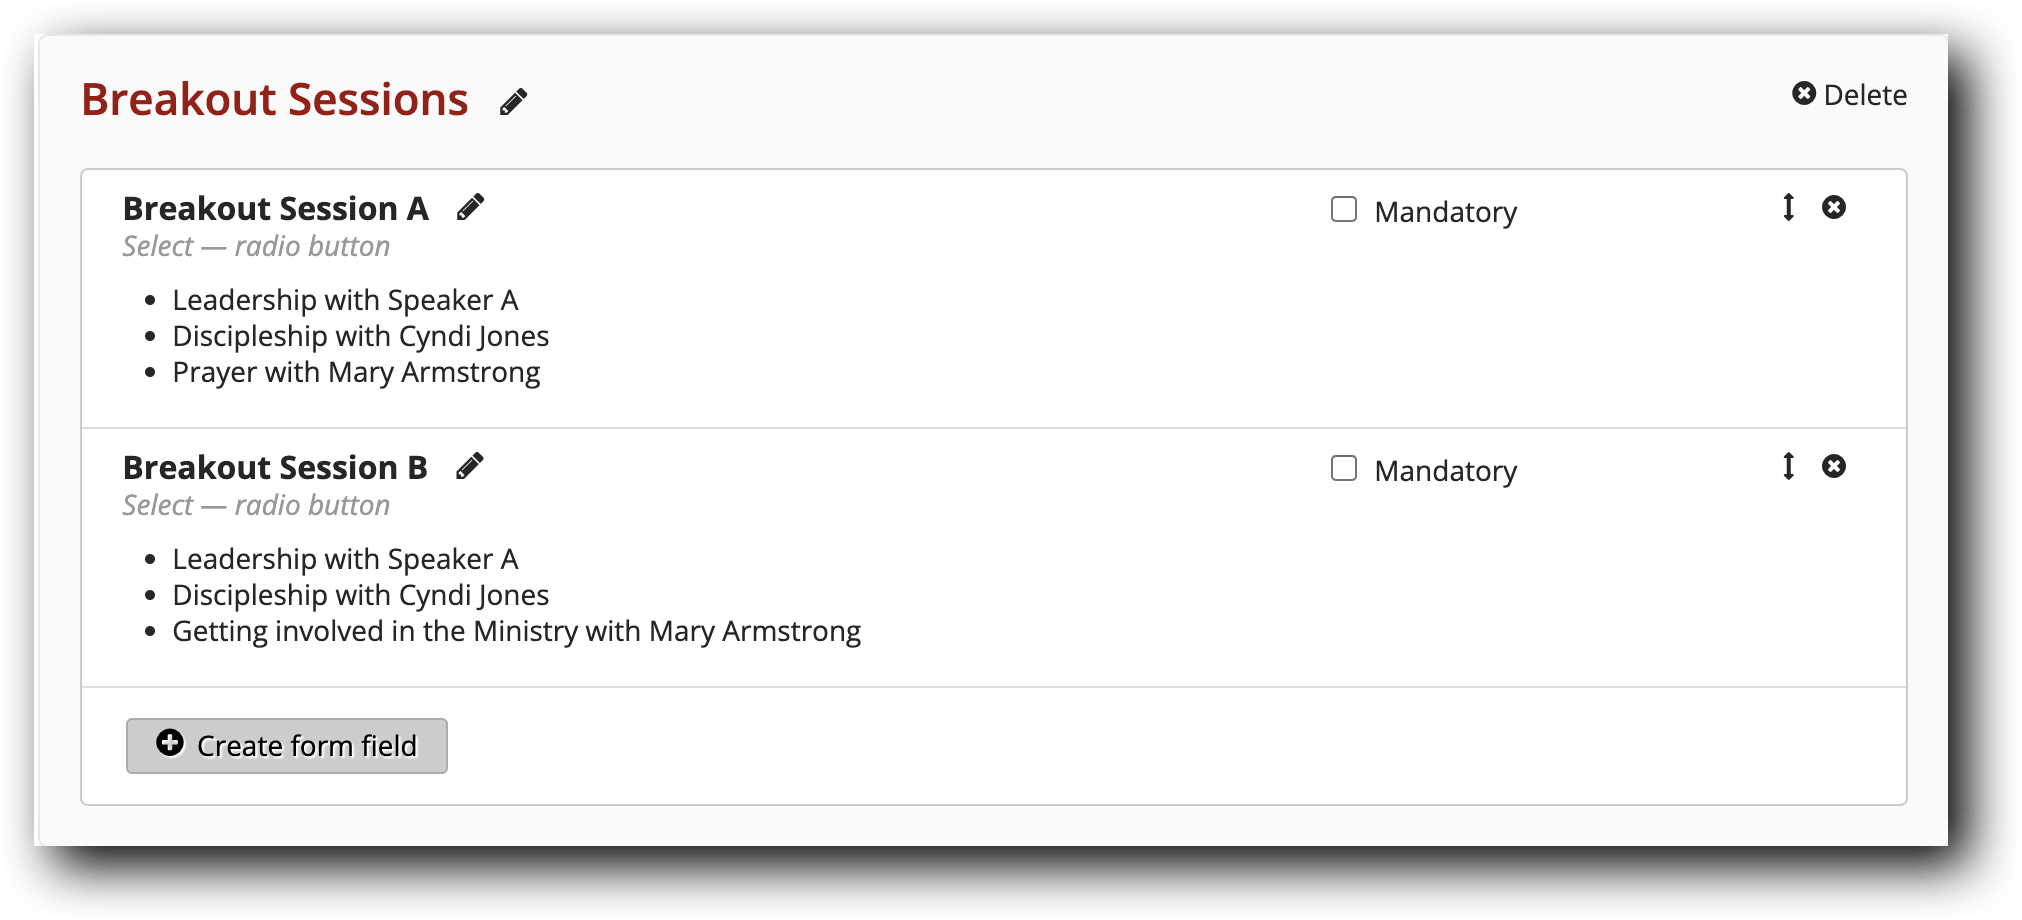2022x920 pixels.
Task: Click the circled X icon next to Delete
Action: click(x=1803, y=94)
